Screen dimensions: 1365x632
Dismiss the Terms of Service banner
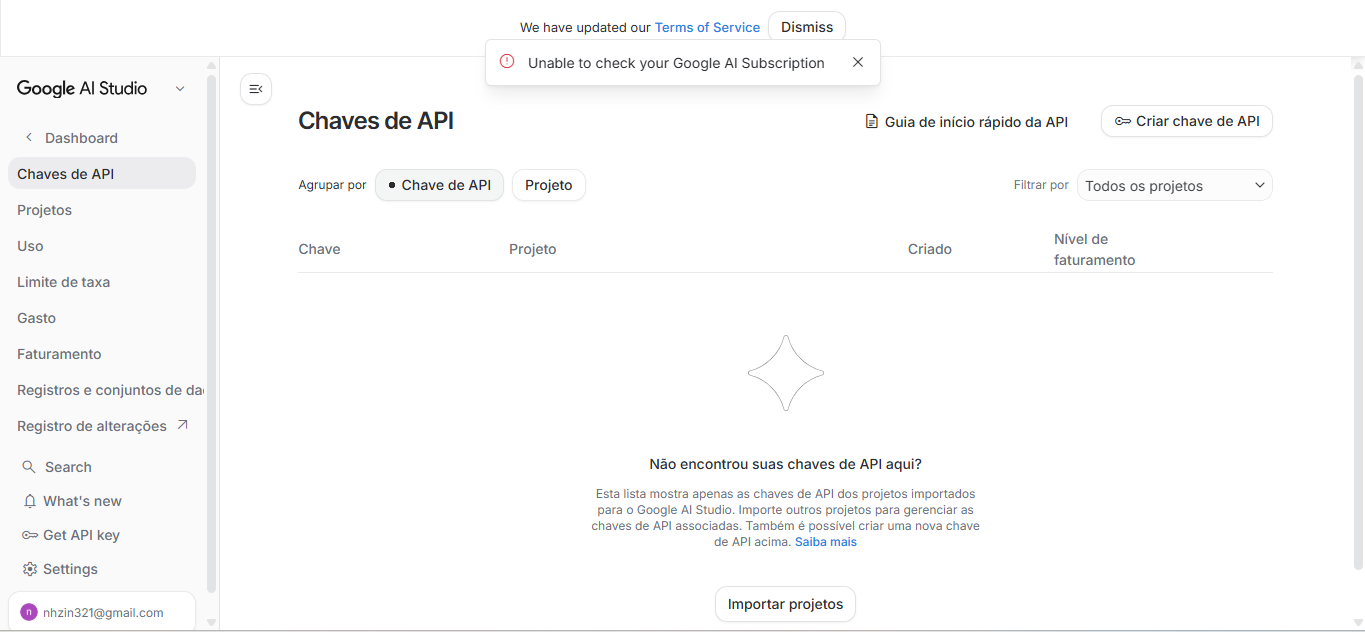point(807,27)
